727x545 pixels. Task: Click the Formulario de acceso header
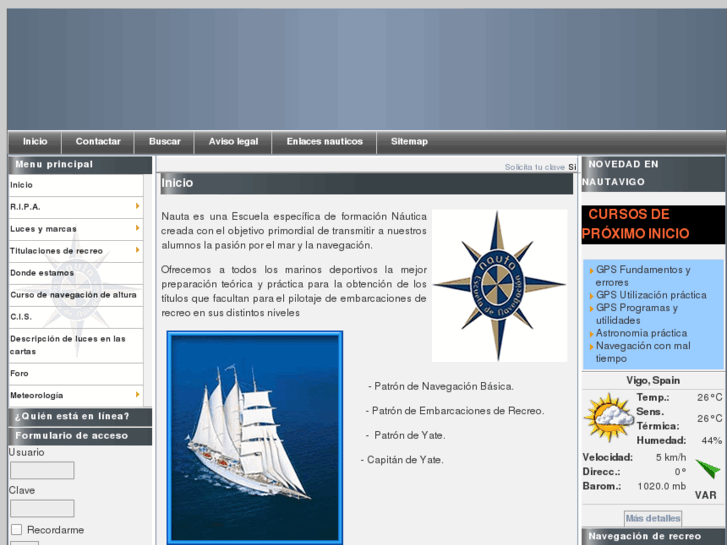80,436
